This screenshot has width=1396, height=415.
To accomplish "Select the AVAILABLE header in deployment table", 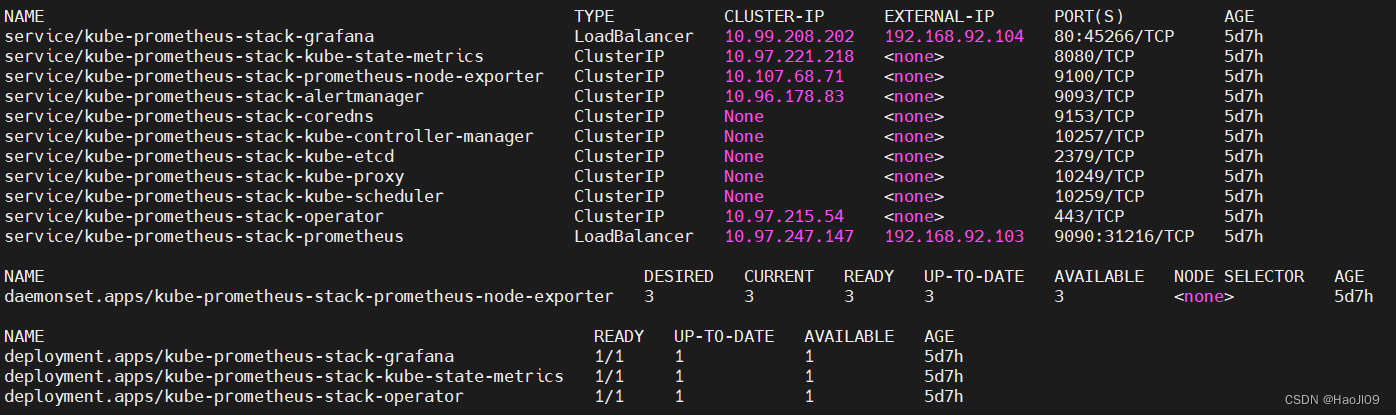I will (x=849, y=336).
